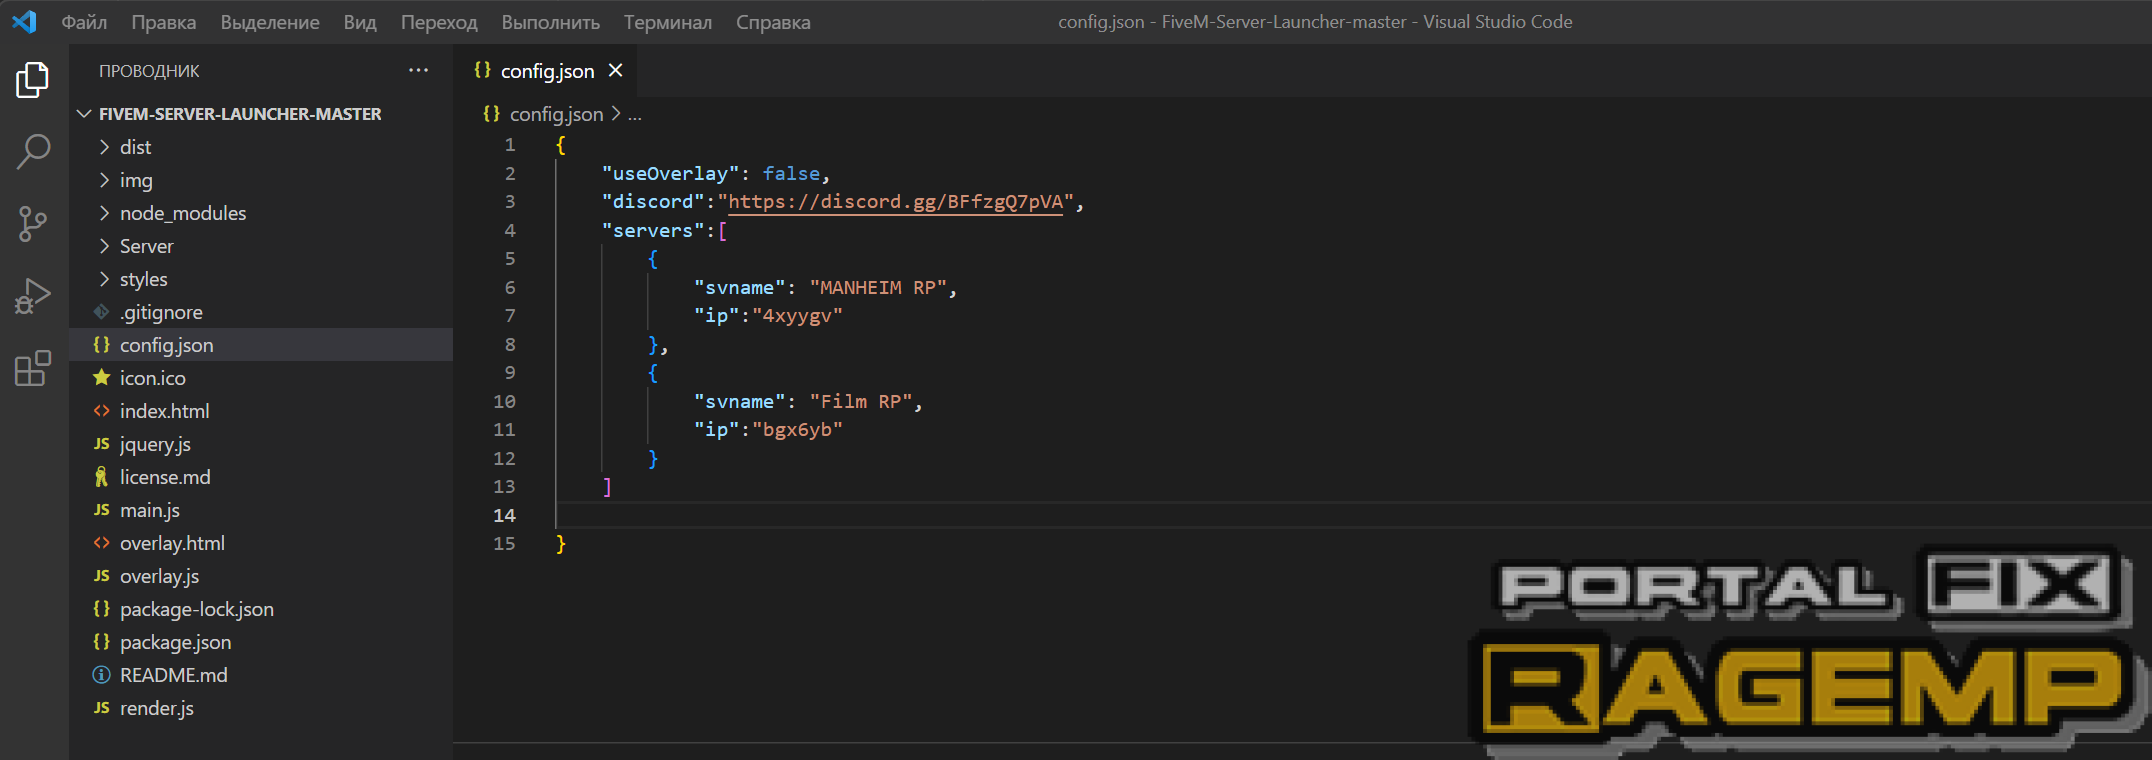The width and height of the screenshot is (2152, 760).
Task: Open package.json file
Action: pos(175,642)
